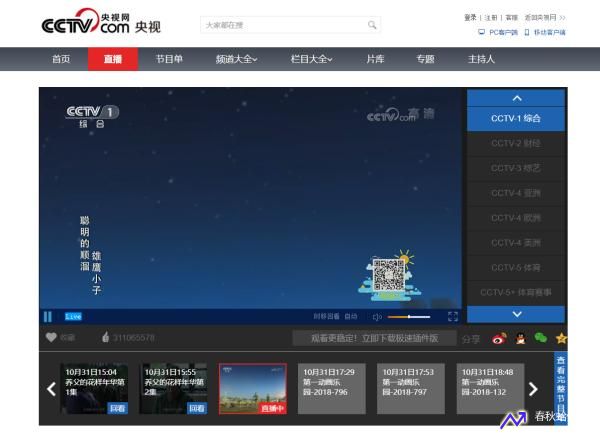Open the 片库 tab
Viewport: 600px width, 443px height.
pyautogui.click(x=375, y=59)
